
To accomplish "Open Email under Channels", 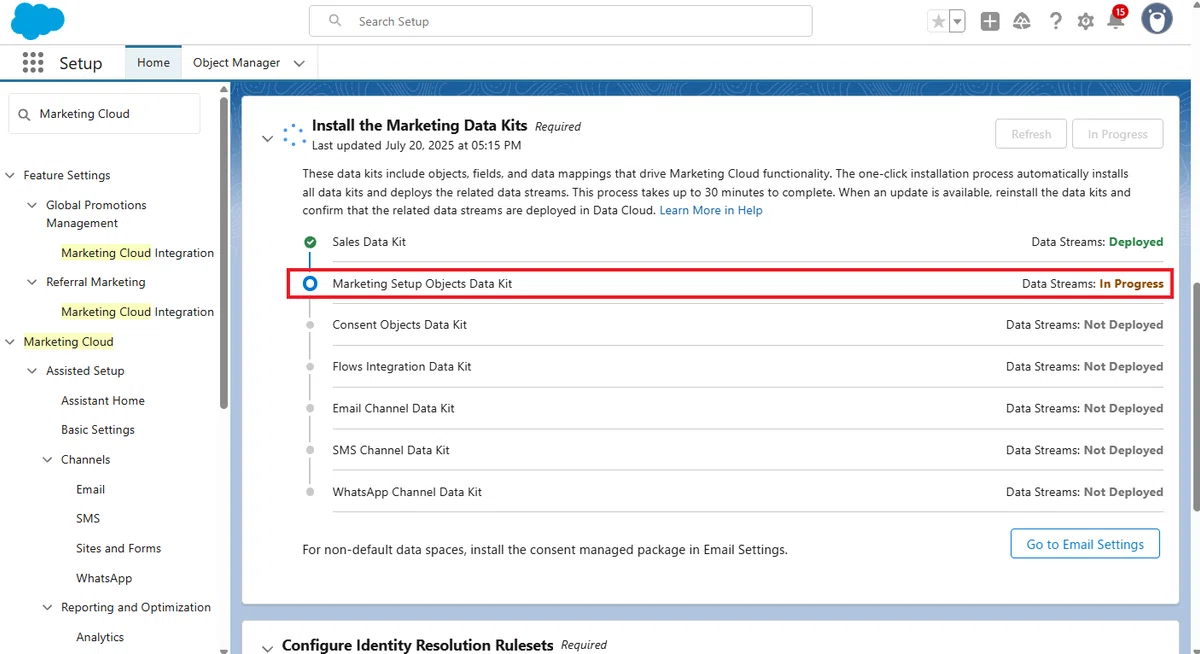I will 90,490.
